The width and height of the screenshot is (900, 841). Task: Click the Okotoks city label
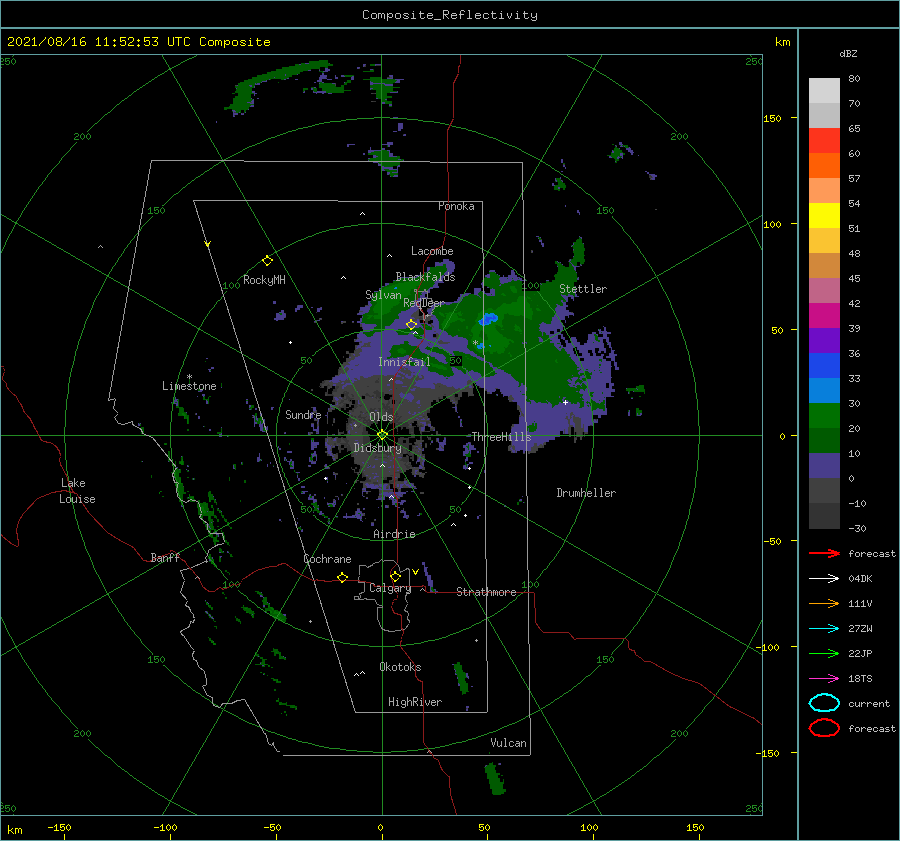[400, 667]
